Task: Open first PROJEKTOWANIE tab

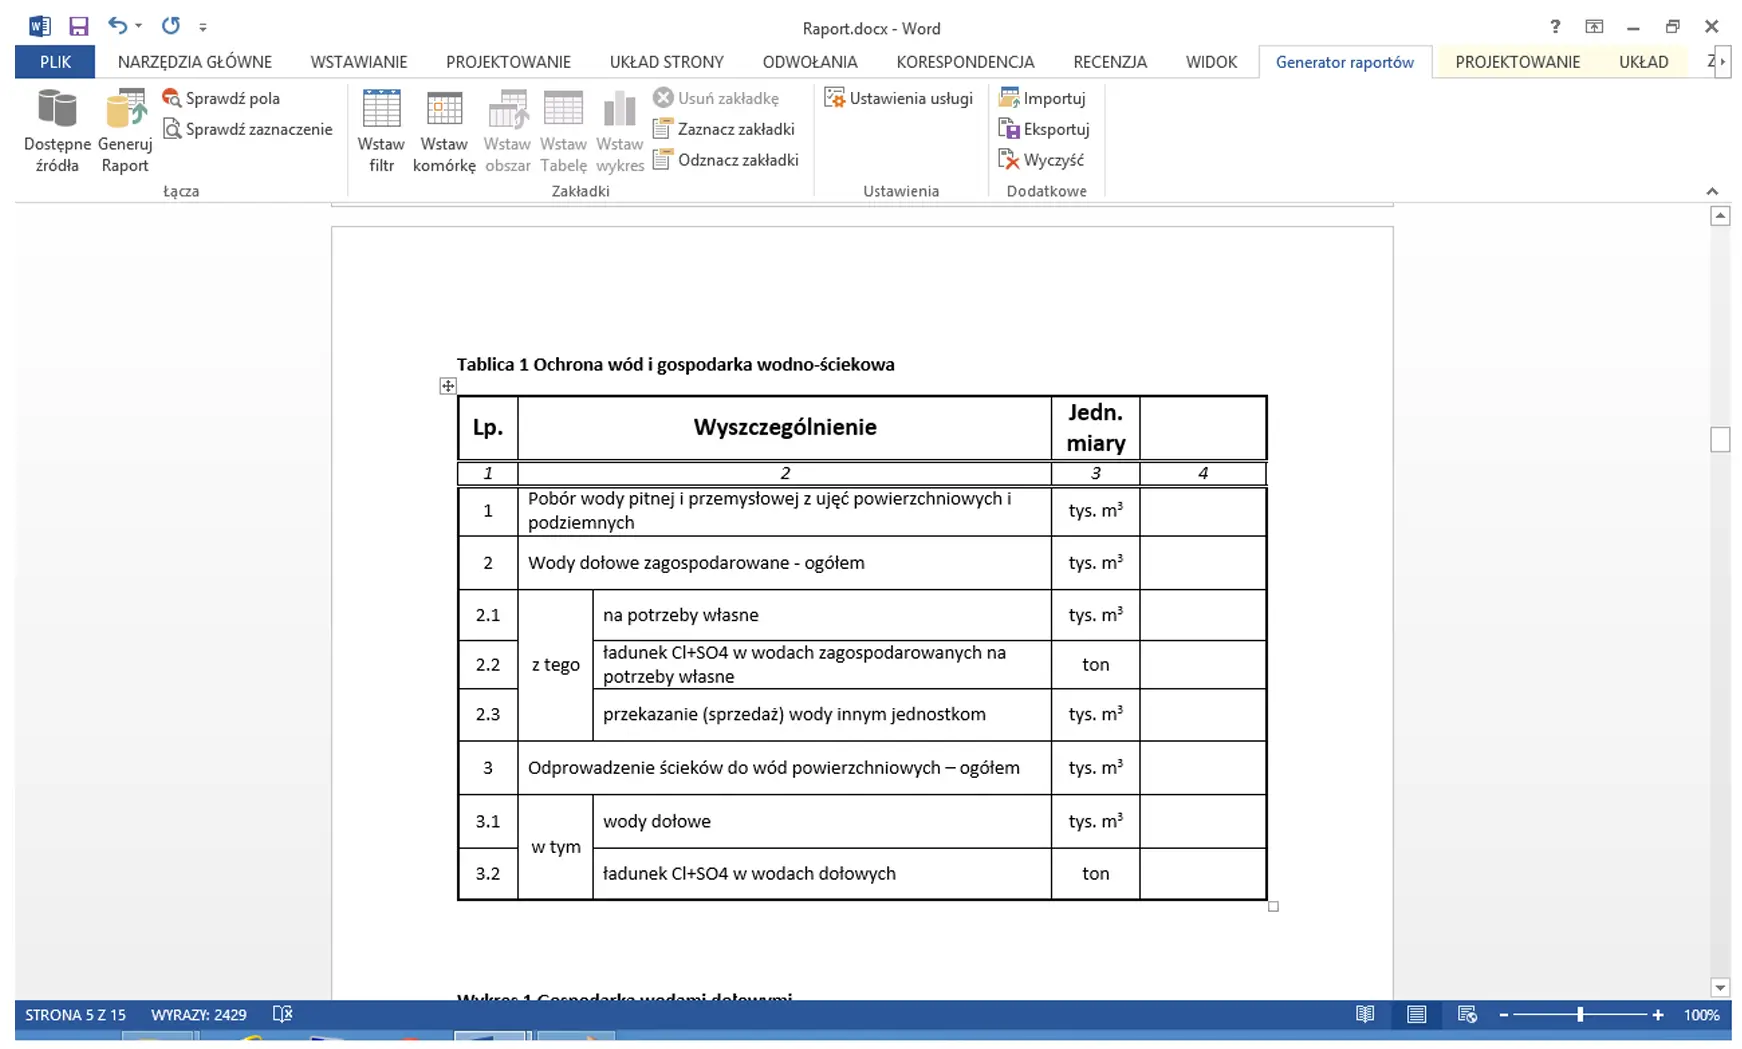Action: point(508,62)
